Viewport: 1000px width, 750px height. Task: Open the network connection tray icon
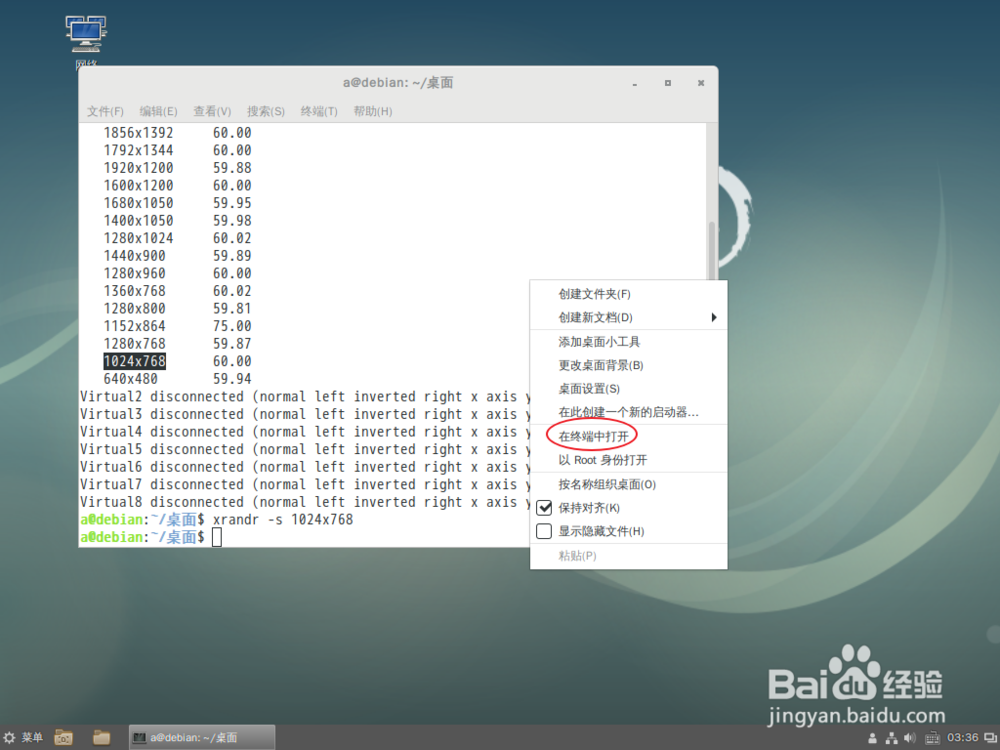point(892,739)
